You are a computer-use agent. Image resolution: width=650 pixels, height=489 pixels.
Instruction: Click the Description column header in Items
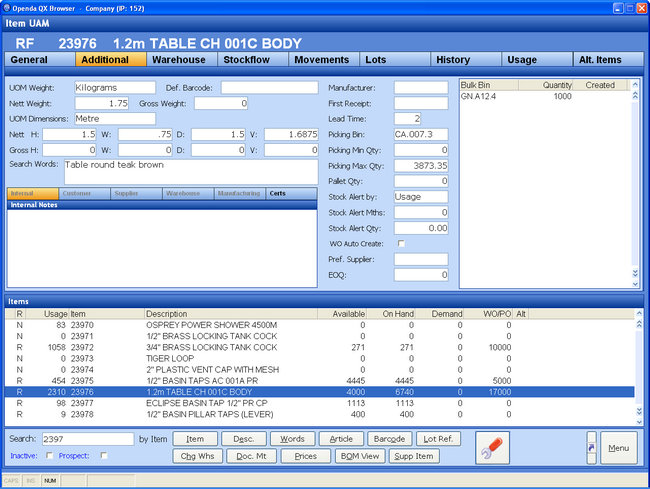click(231, 314)
